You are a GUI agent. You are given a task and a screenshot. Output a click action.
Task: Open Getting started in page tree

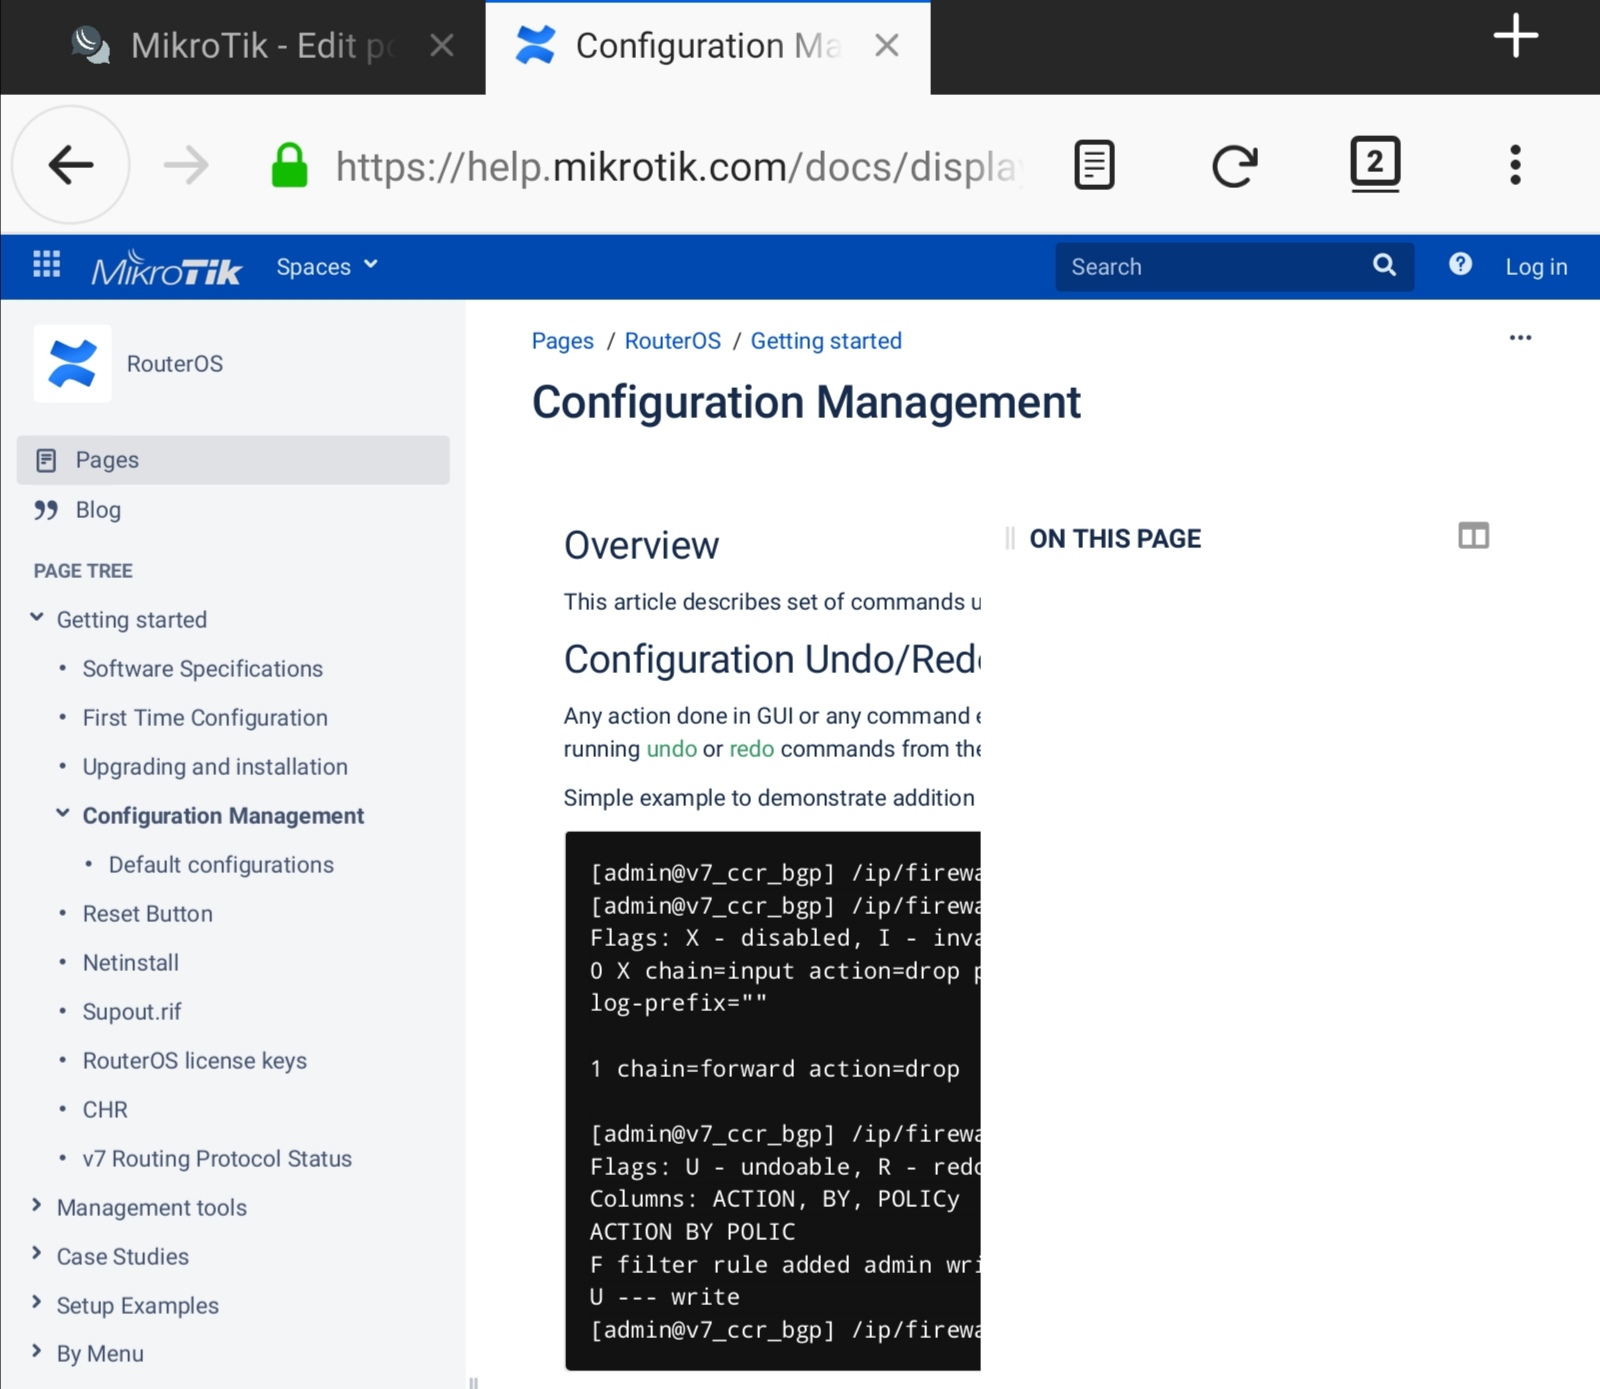point(132,620)
